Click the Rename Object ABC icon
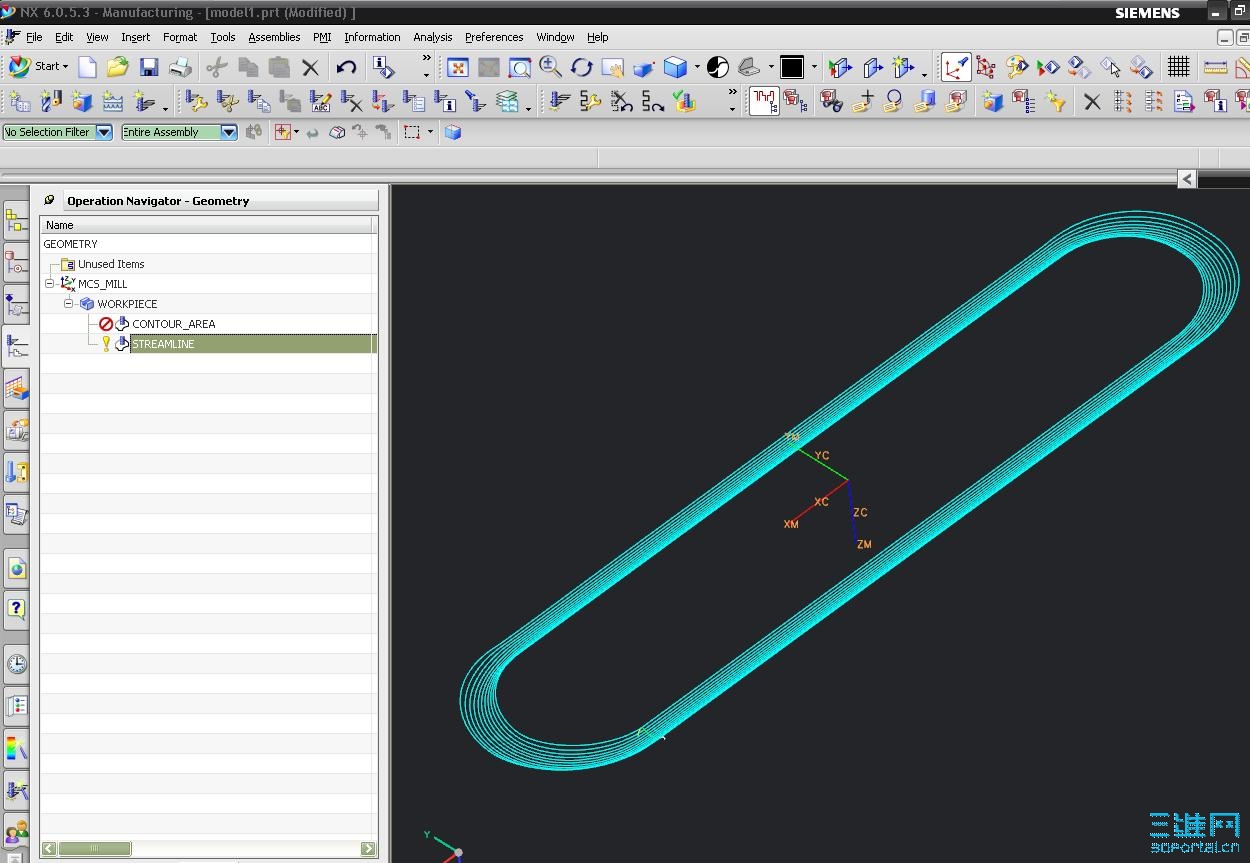 coord(321,101)
